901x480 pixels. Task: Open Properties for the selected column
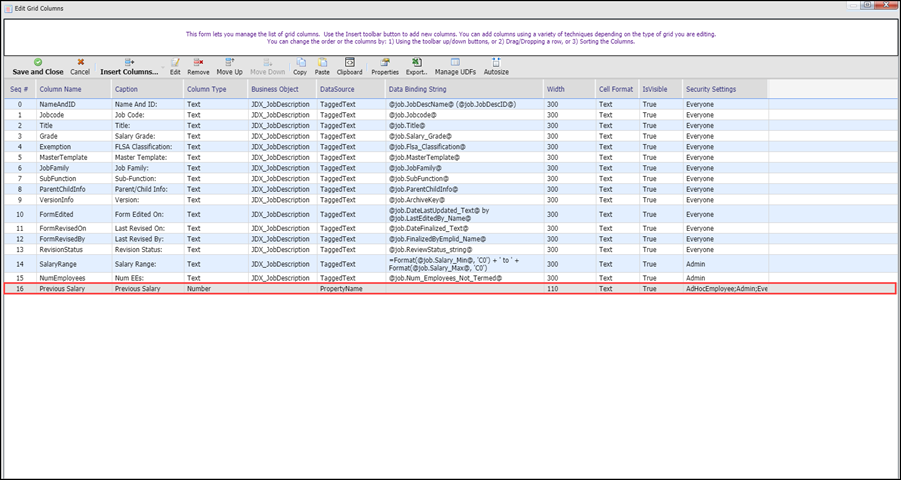pos(385,67)
